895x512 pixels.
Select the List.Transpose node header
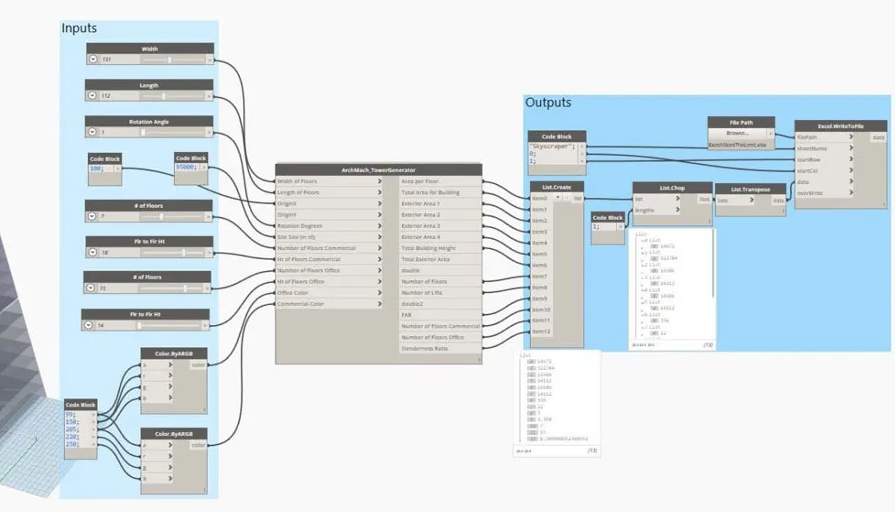(751, 189)
